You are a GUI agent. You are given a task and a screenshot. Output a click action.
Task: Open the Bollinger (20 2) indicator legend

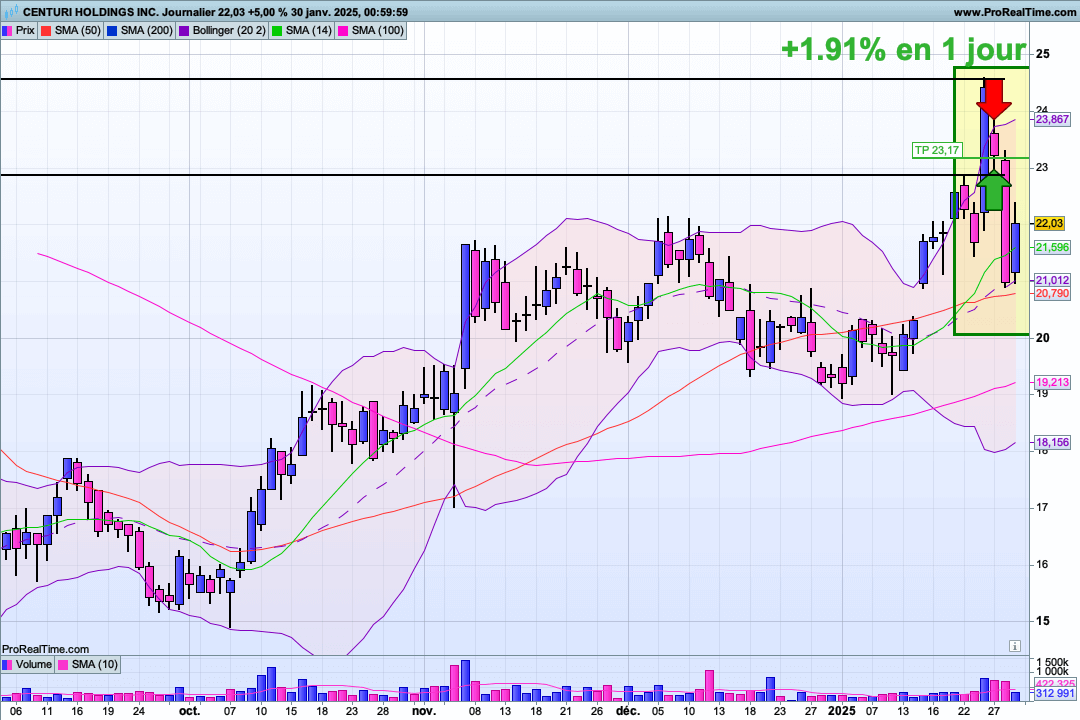pos(222,30)
